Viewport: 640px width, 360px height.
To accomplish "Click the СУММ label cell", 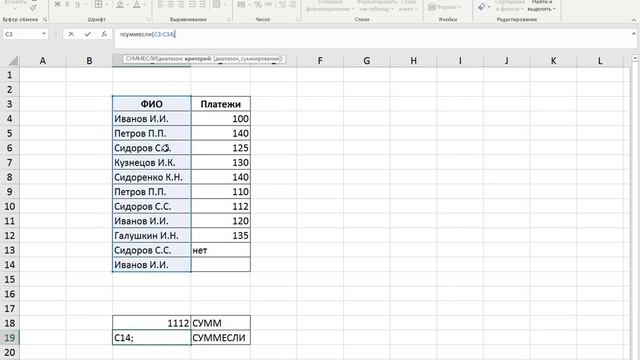I will click(x=220, y=323).
